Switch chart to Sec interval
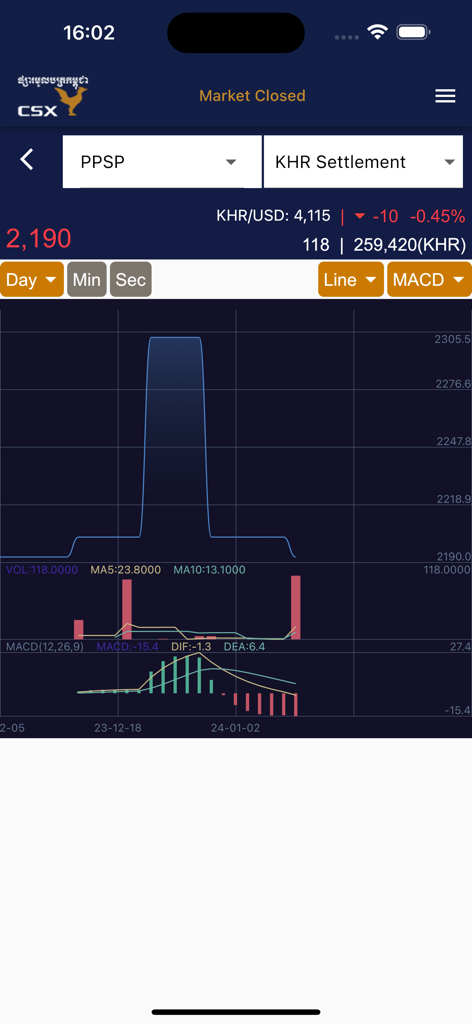This screenshot has height=1024, width=472. click(131, 280)
